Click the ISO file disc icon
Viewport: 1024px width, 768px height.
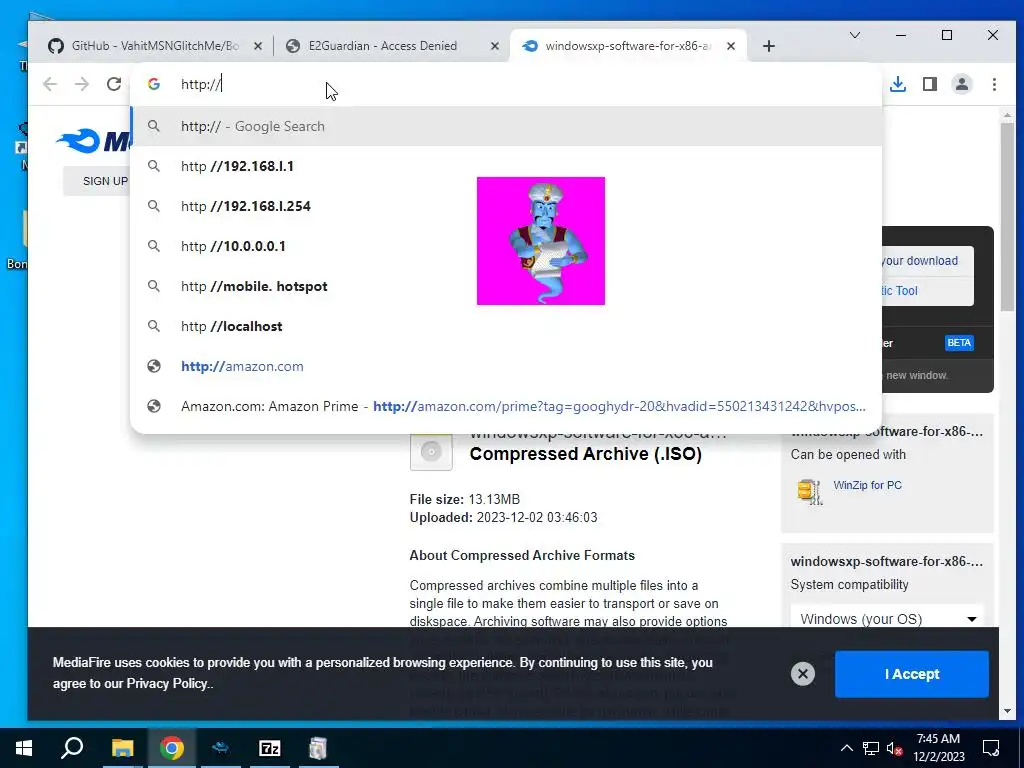click(431, 451)
